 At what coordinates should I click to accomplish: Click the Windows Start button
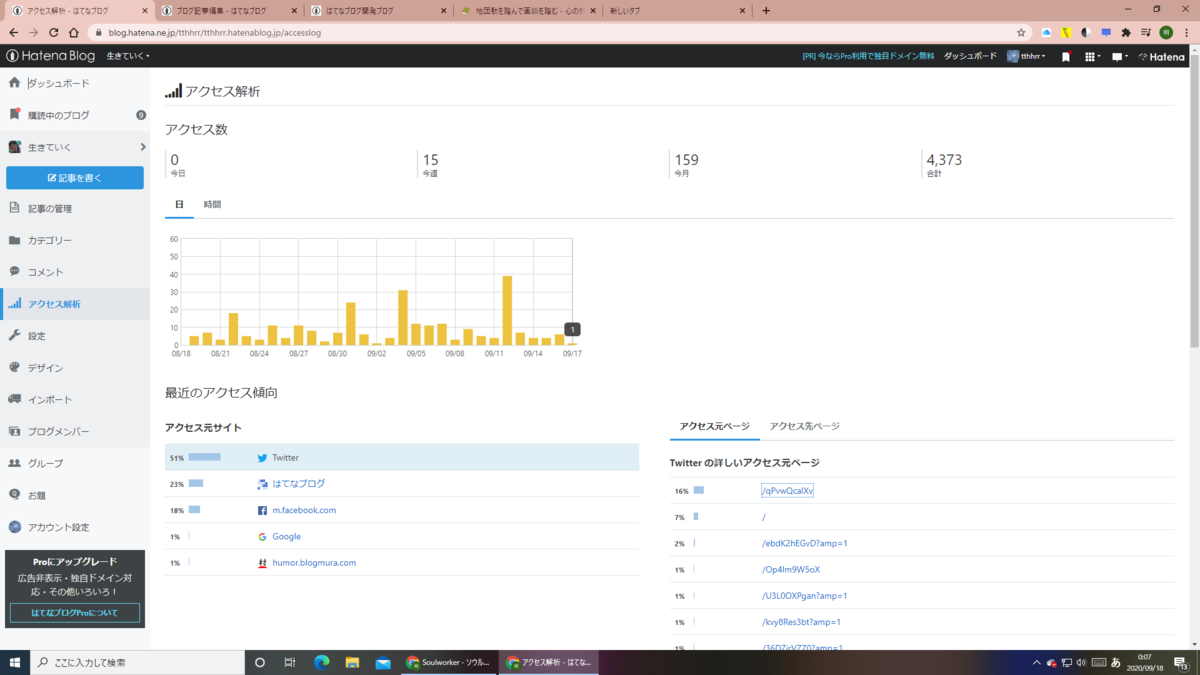pyautogui.click(x=15, y=662)
